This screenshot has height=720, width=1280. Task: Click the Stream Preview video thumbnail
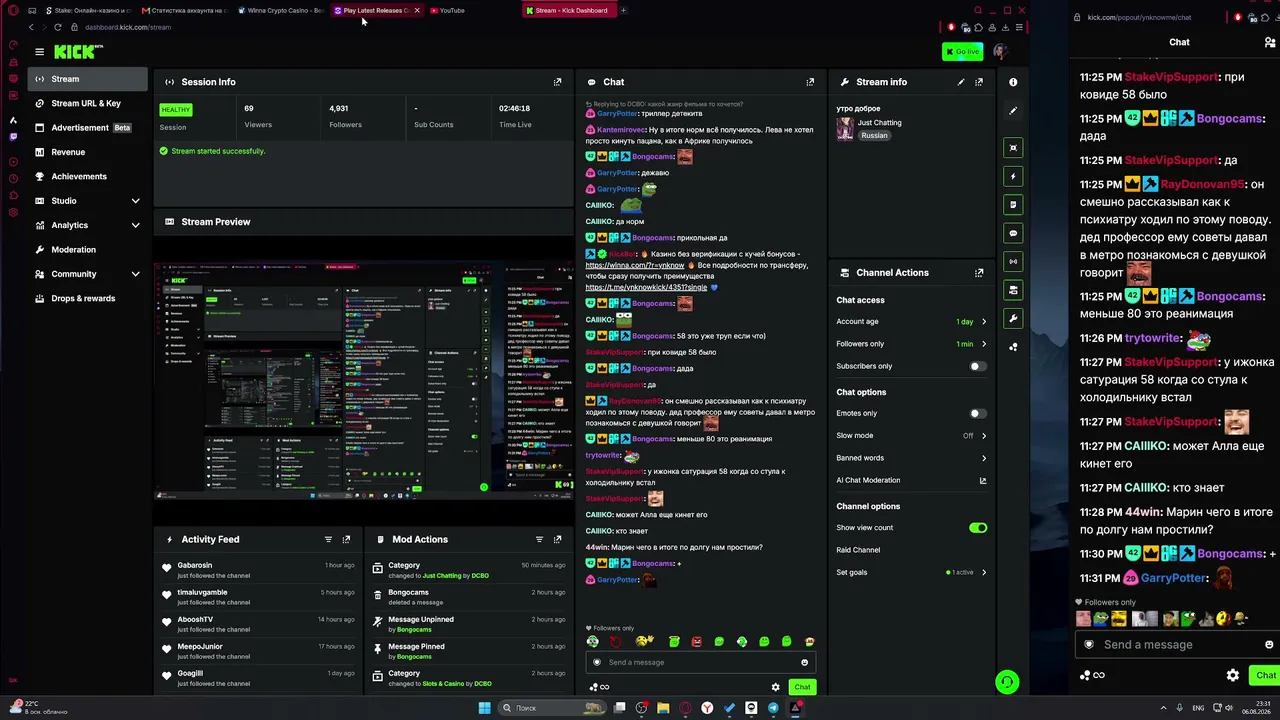coord(364,380)
